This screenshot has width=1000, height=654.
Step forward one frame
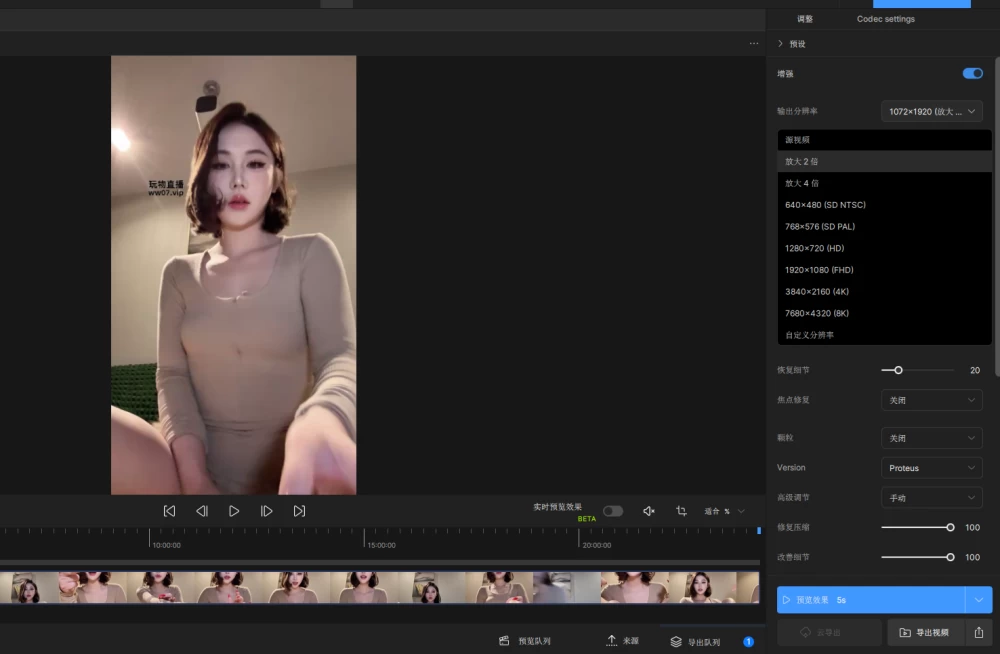click(267, 511)
